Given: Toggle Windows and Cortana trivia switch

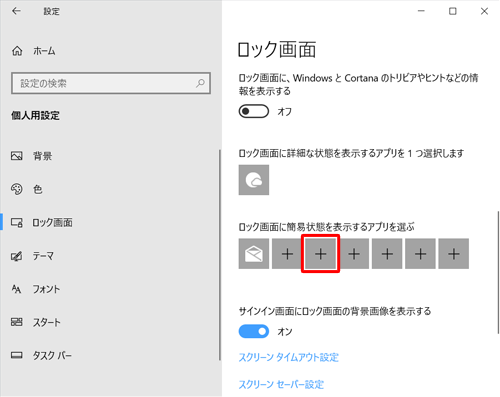Looking at the screenshot, I should pyautogui.click(x=254, y=111).
